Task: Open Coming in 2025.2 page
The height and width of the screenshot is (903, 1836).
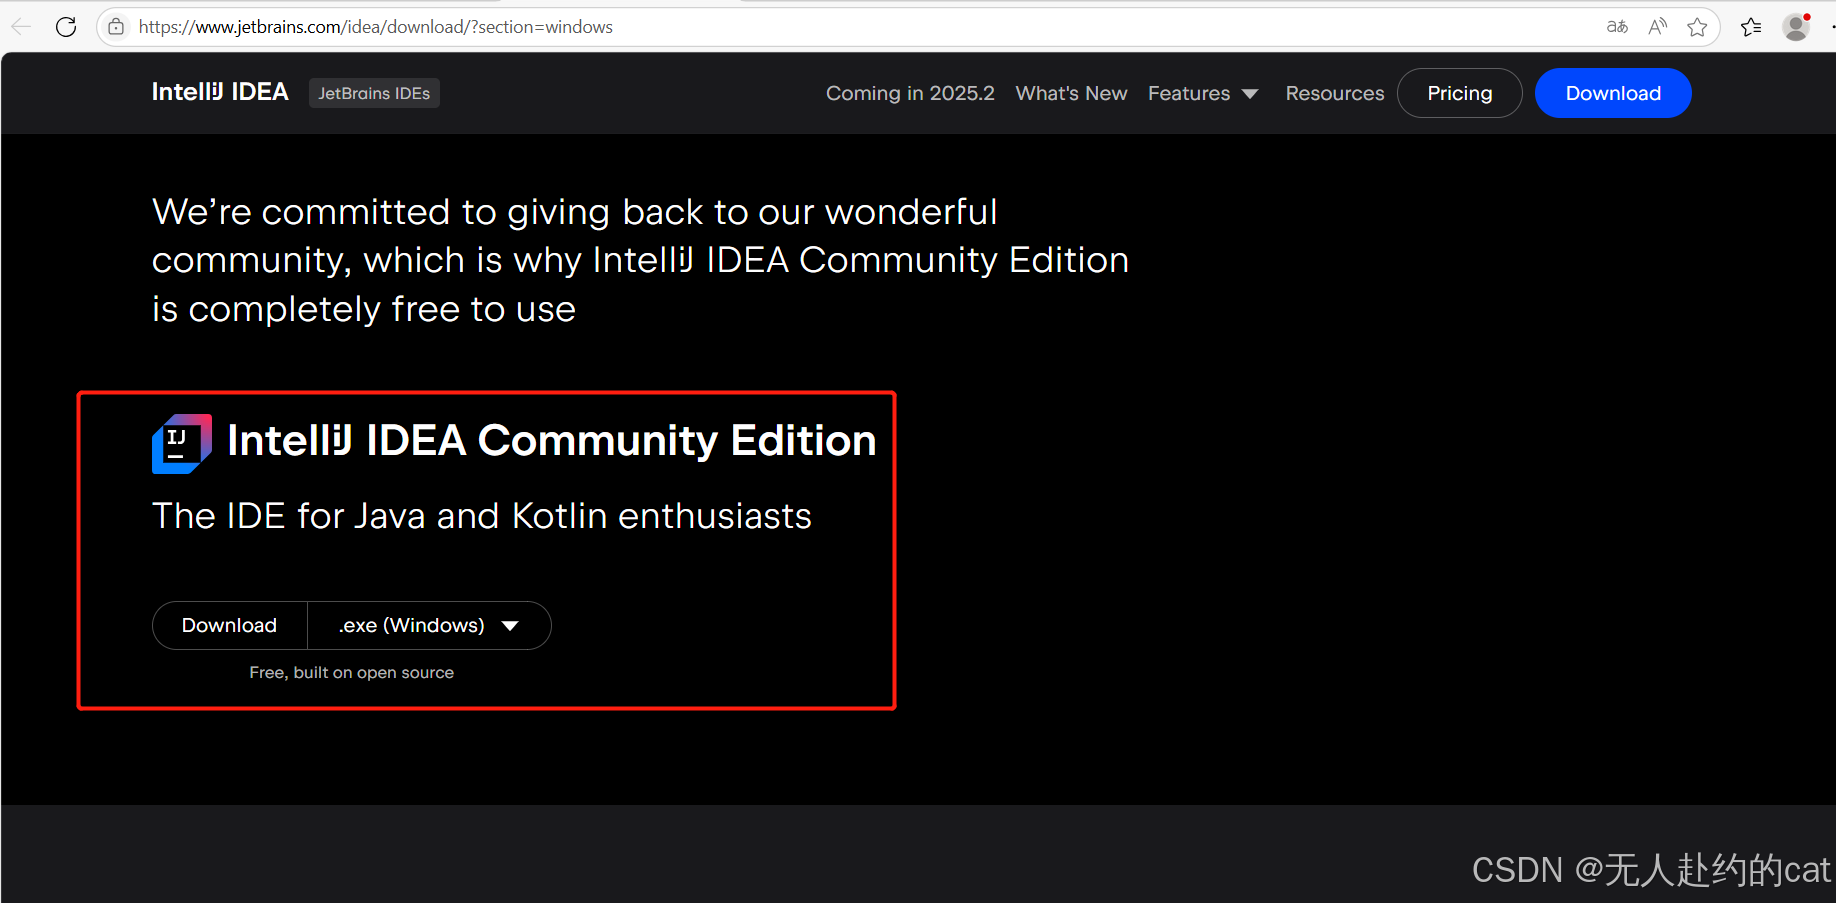Action: click(910, 93)
